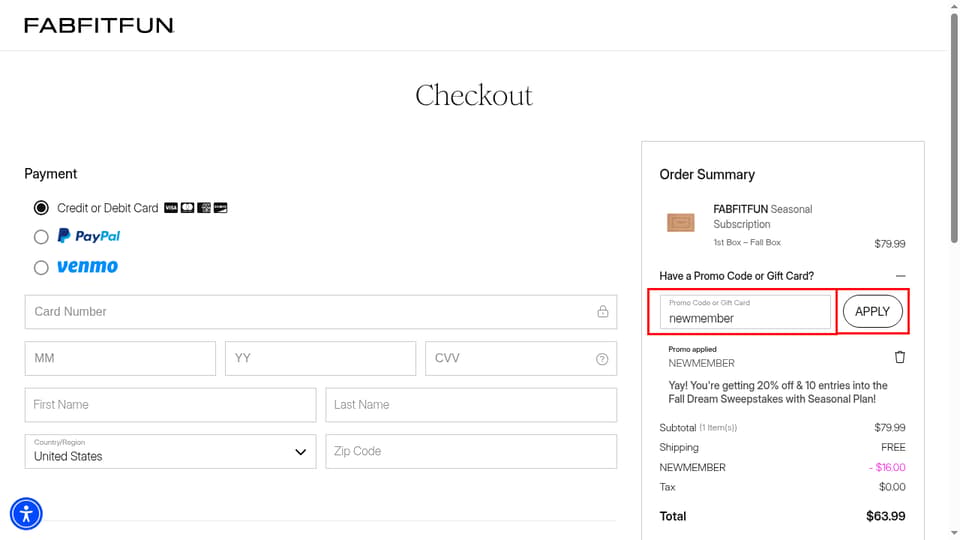Click the 'Payment' section heading
960x540 pixels.
(51, 174)
